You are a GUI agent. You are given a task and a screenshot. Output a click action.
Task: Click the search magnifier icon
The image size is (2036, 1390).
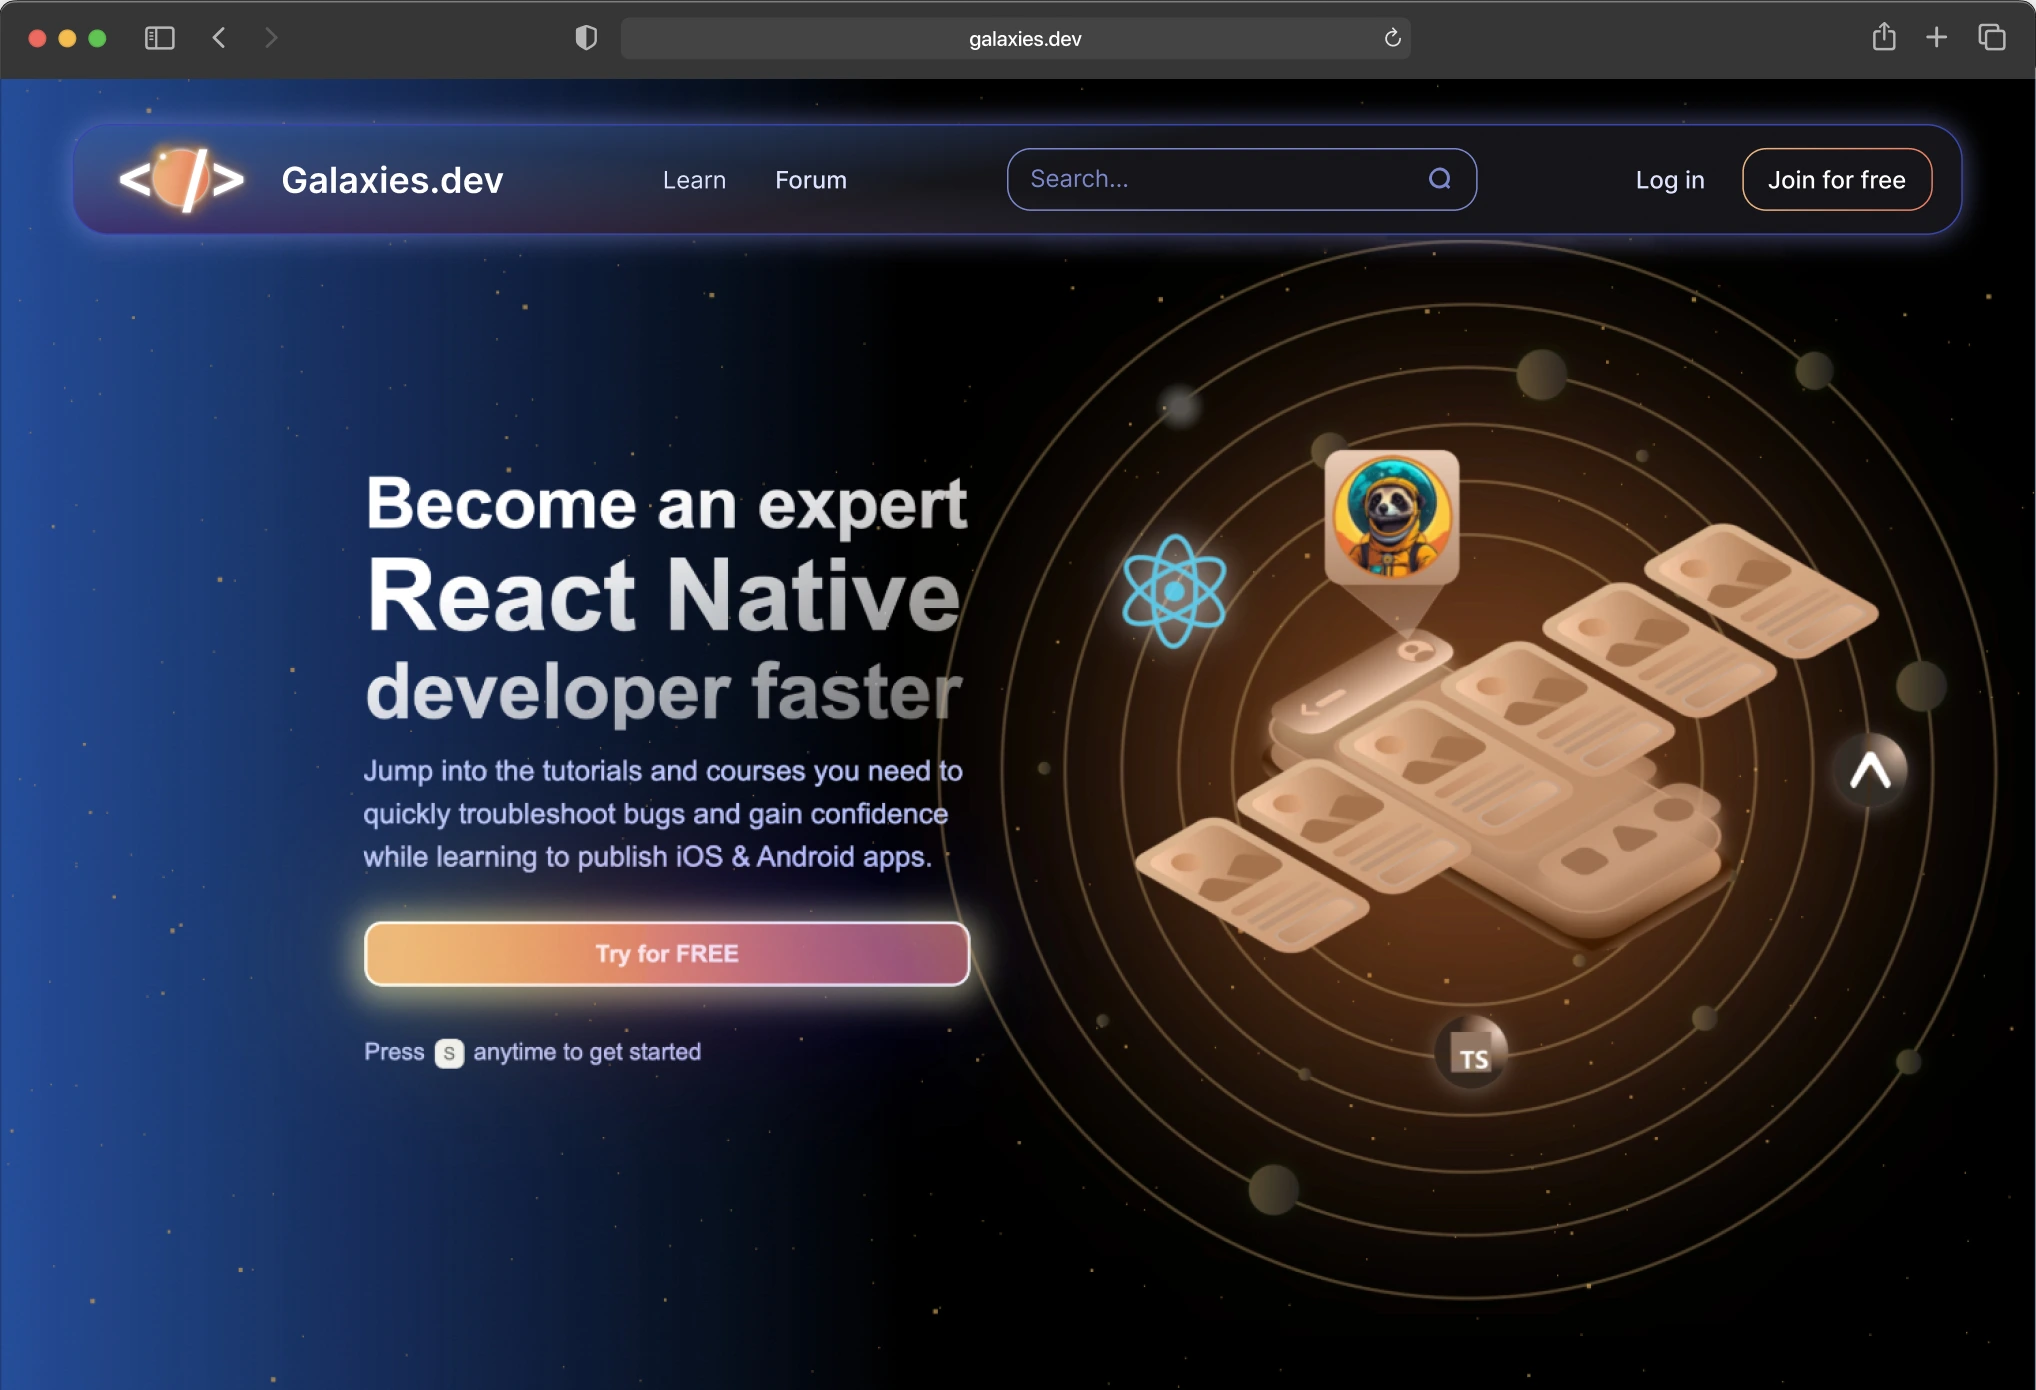coord(1440,179)
